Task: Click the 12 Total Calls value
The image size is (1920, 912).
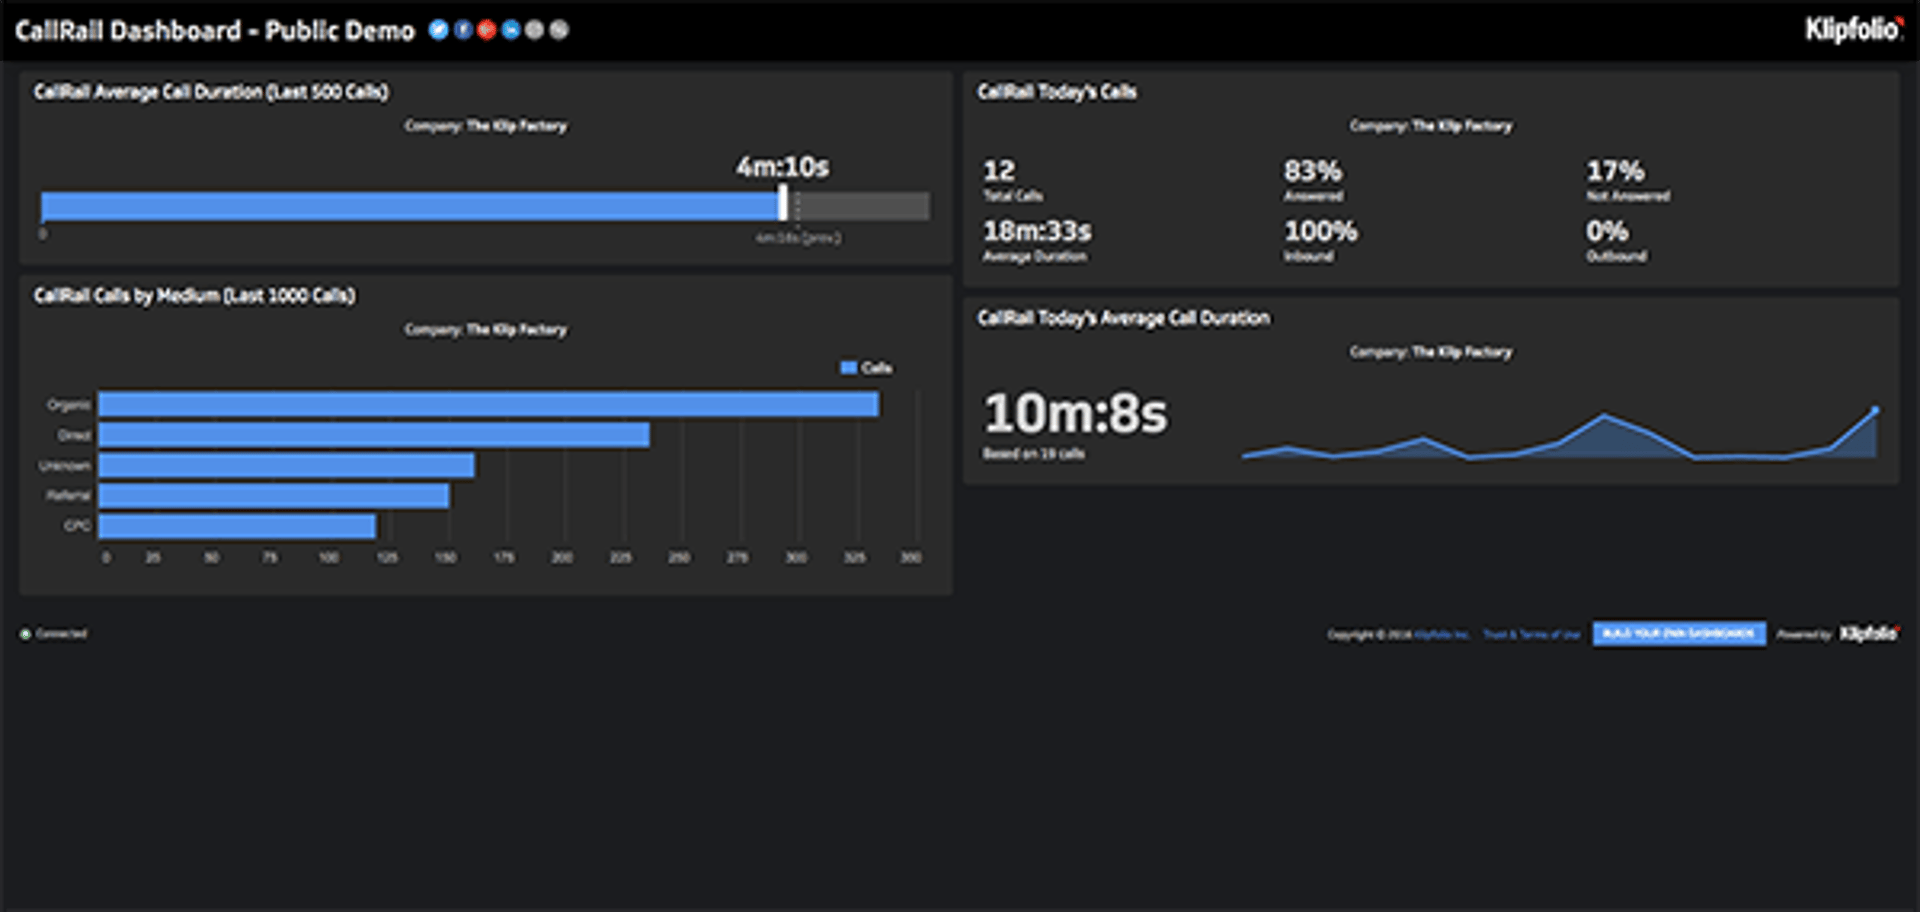Action: click(999, 171)
